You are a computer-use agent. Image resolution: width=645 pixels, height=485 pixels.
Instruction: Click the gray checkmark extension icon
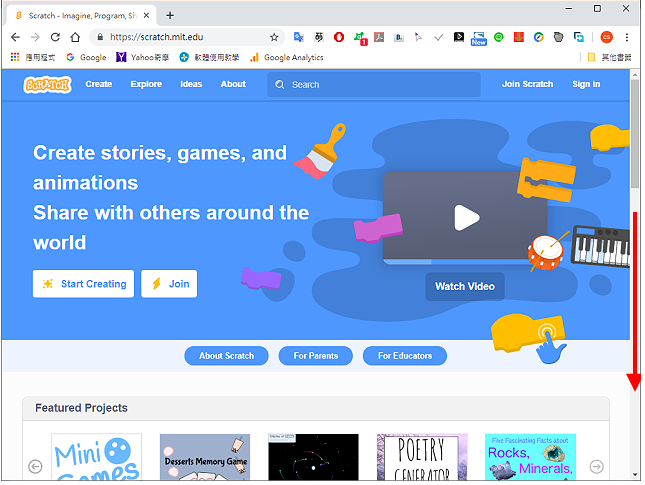439,37
